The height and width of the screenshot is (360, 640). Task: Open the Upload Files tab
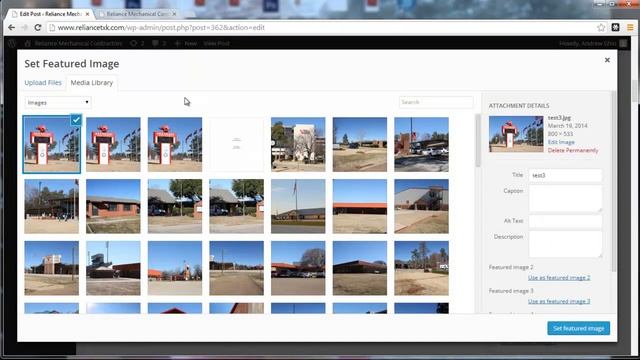click(43, 82)
